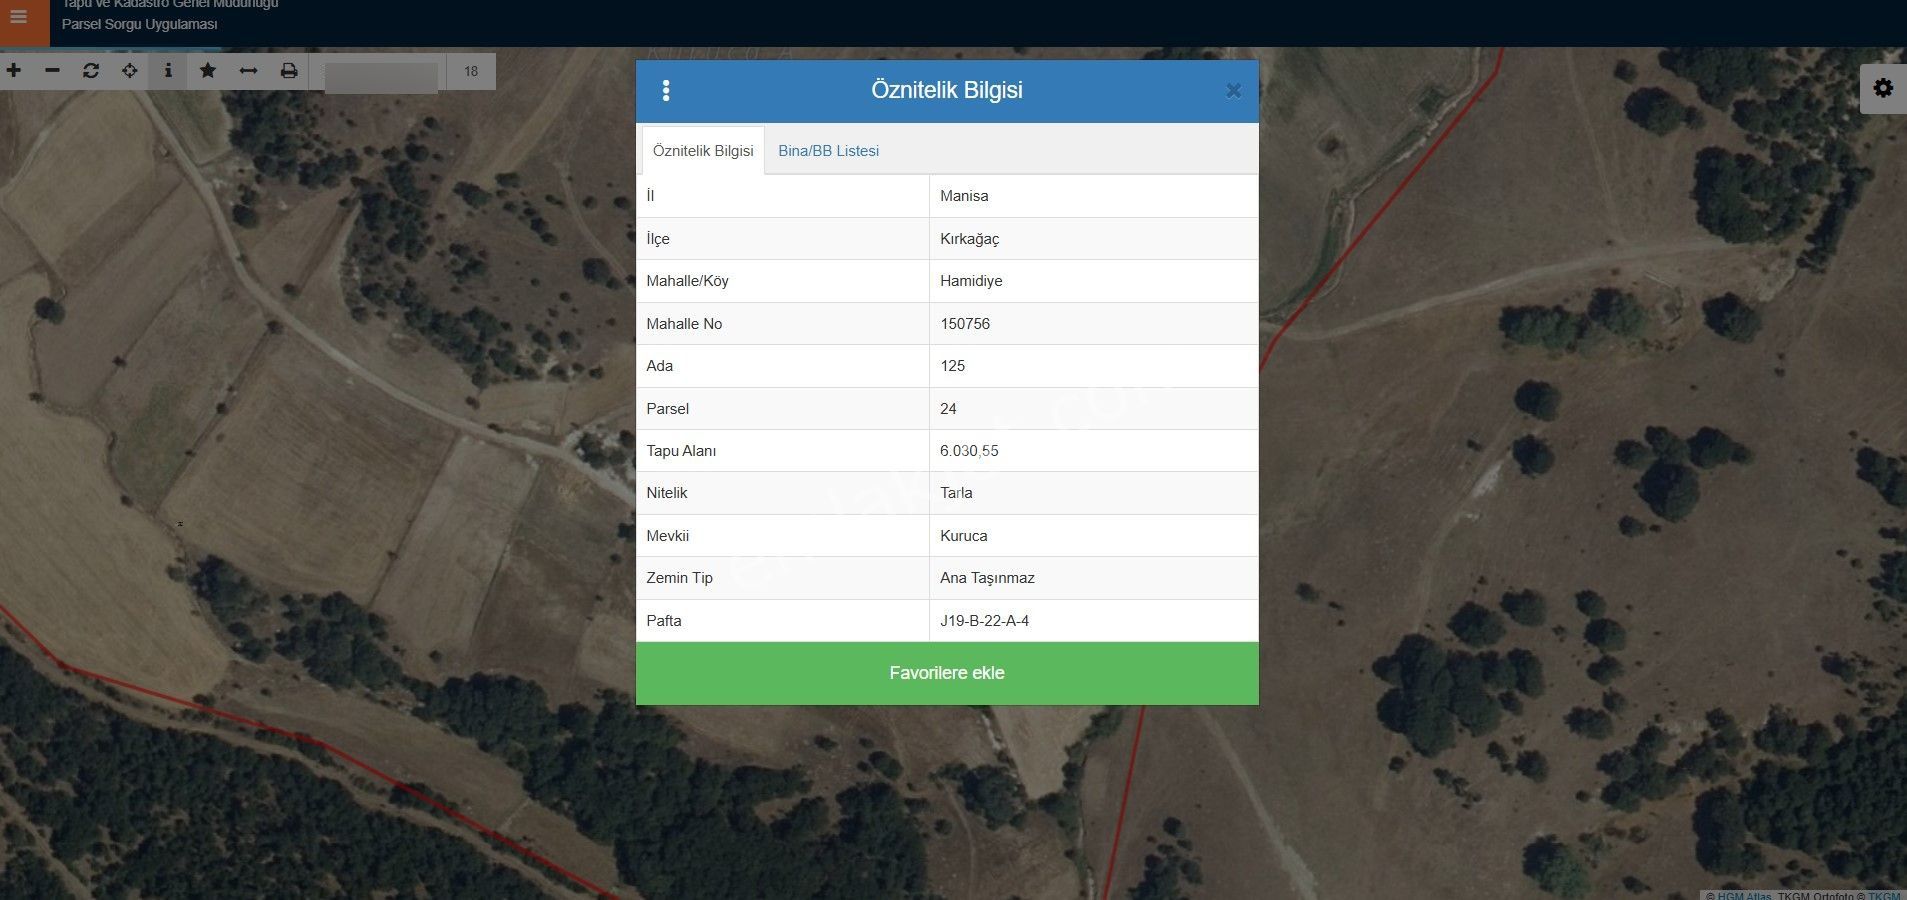Click the Pafta value J19-B-22-A-4
This screenshot has height=900, width=1907.
pos(984,621)
